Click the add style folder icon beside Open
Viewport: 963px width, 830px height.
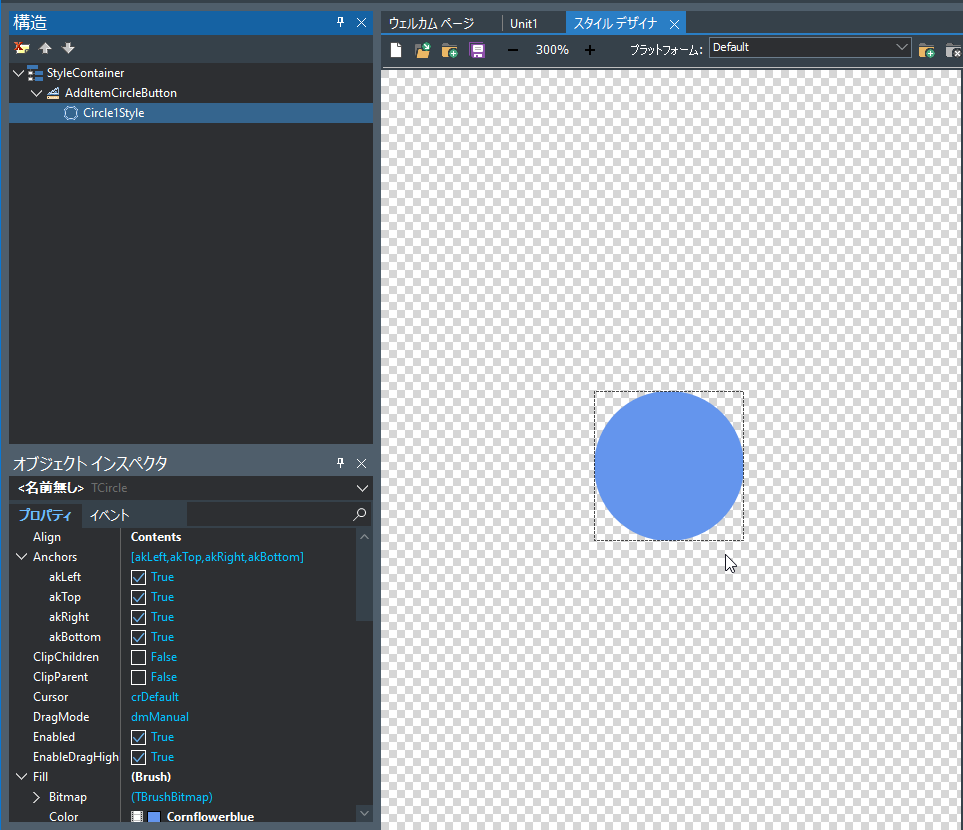click(x=450, y=50)
